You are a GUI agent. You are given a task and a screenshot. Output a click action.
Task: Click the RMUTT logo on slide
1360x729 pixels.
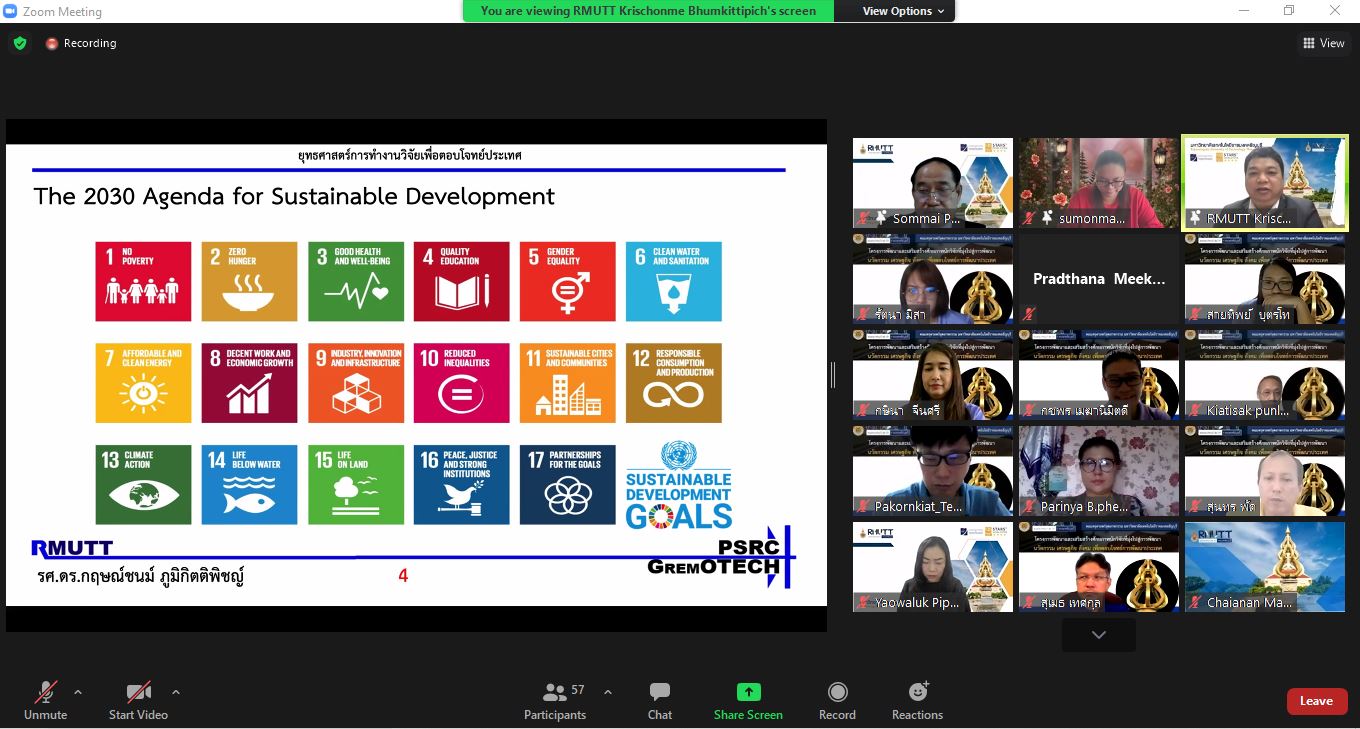72,548
